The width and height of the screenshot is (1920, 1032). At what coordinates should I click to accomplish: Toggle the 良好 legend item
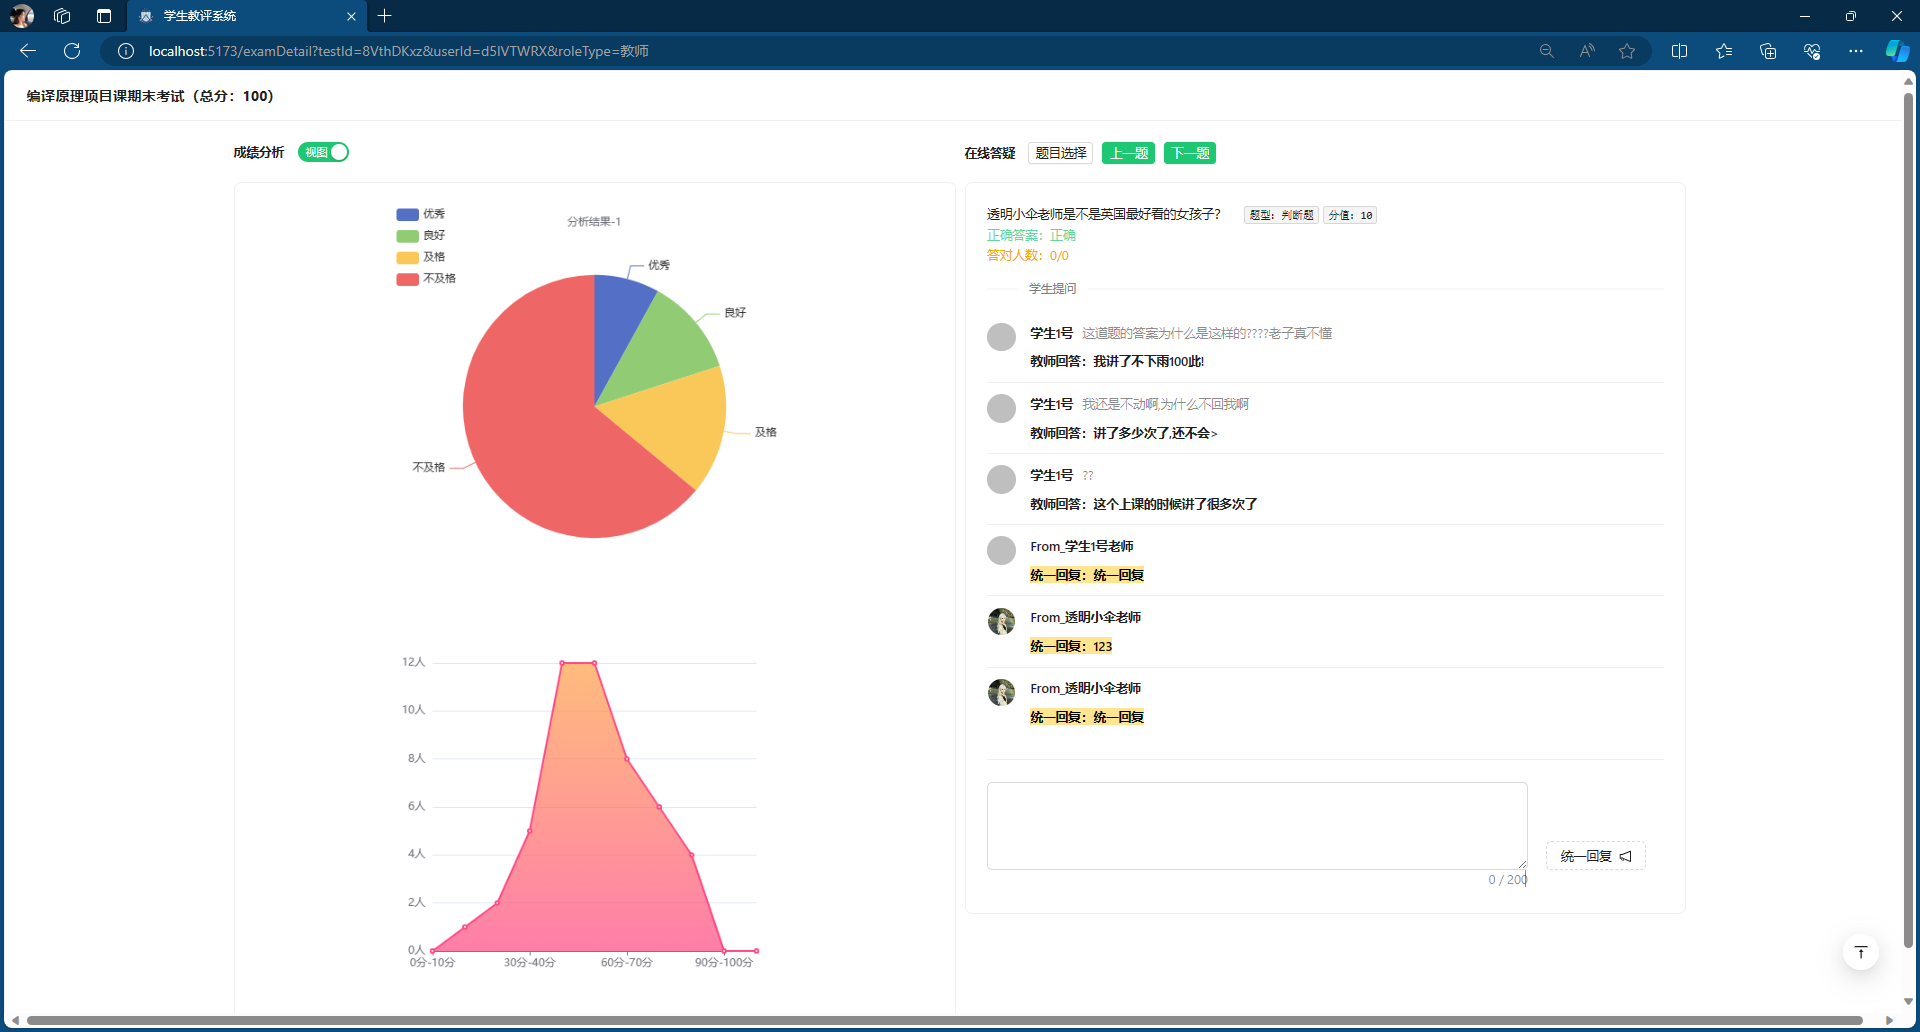[421, 236]
